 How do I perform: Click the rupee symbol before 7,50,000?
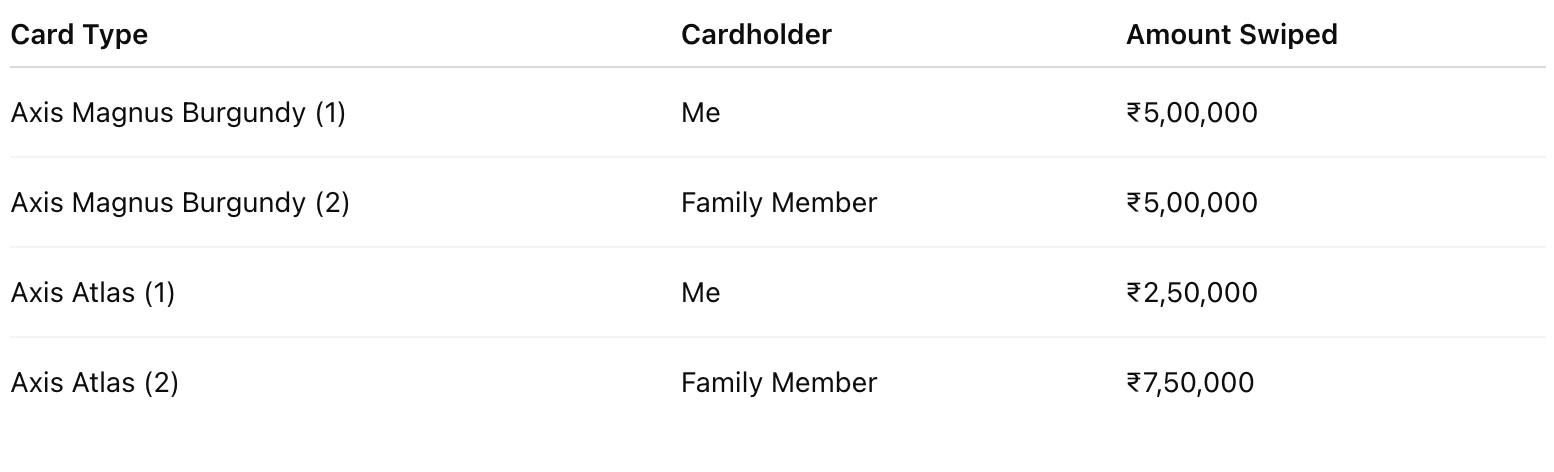[x=1134, y=383]
